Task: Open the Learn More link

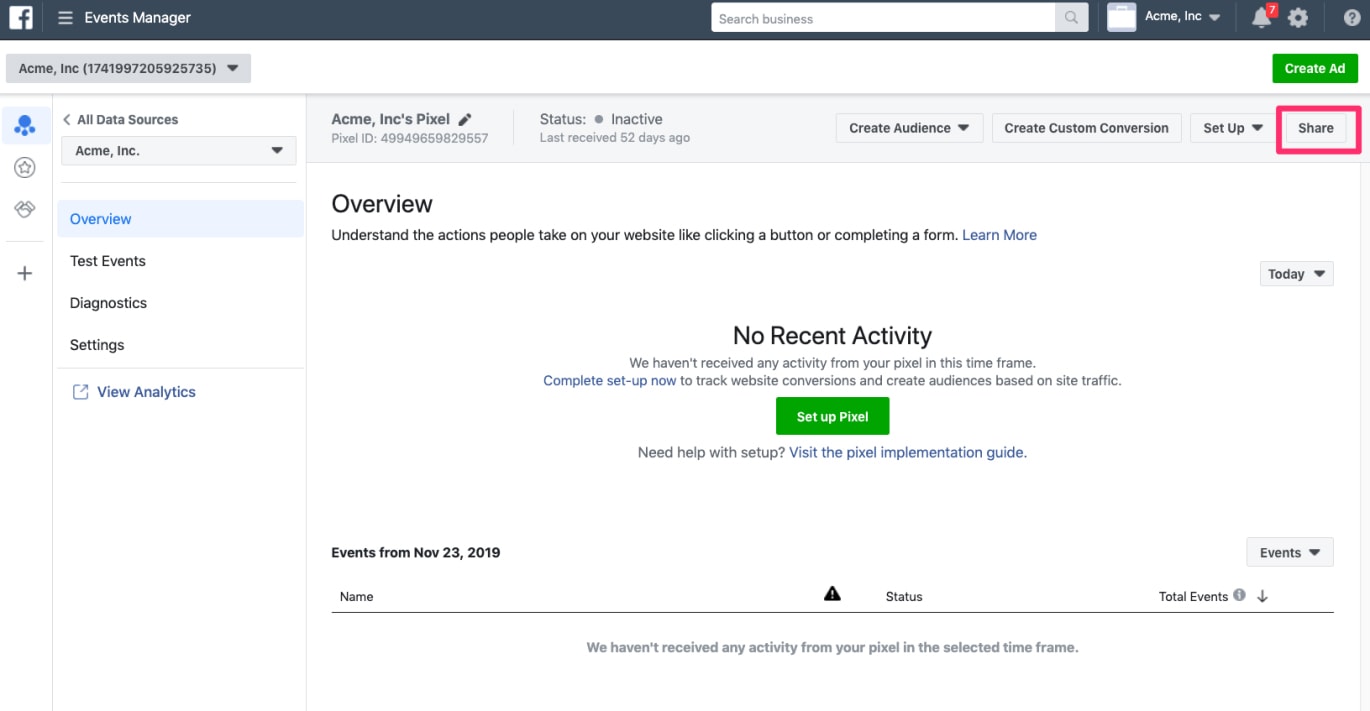Action: (999, 235)
